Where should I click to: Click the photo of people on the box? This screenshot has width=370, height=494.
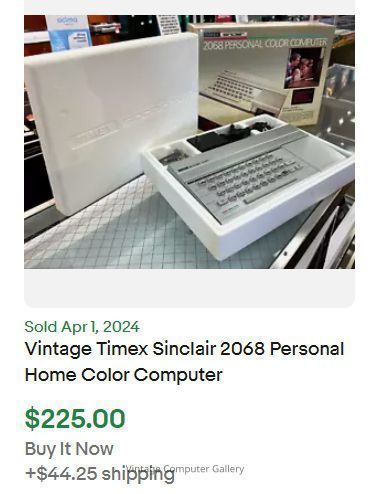point(304,68)
